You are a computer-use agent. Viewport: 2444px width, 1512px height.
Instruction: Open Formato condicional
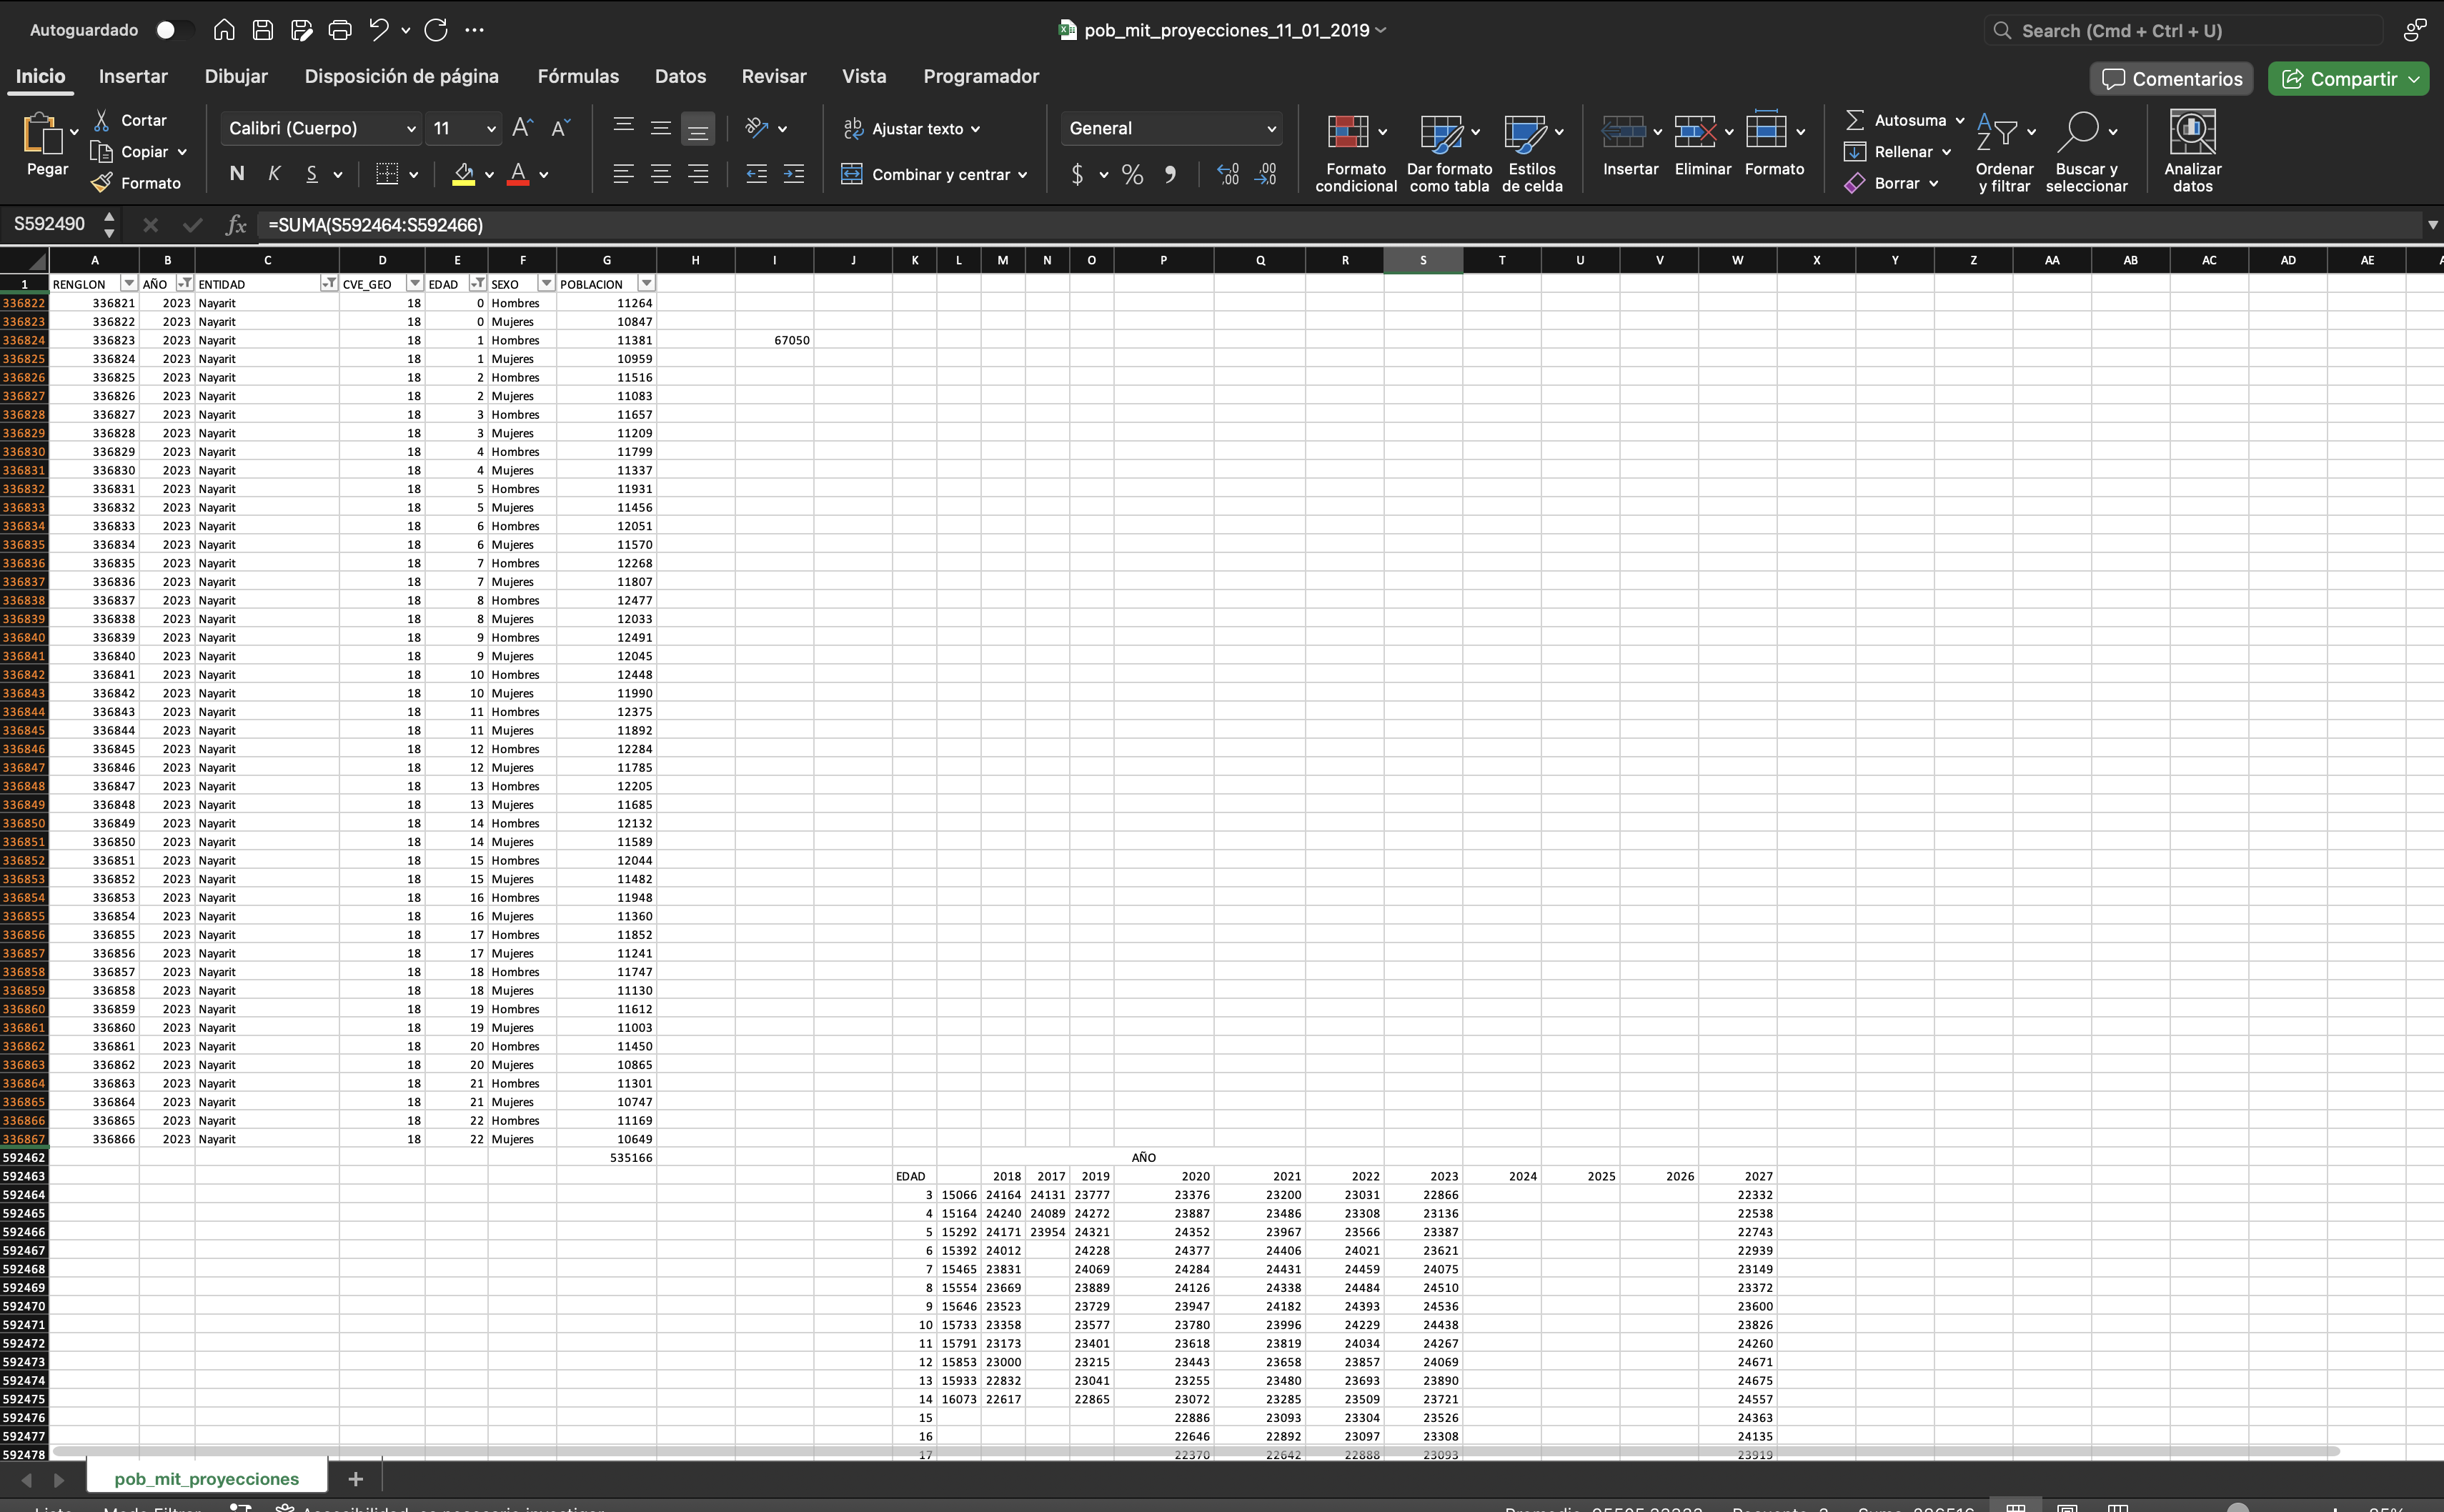point(1356,151)
